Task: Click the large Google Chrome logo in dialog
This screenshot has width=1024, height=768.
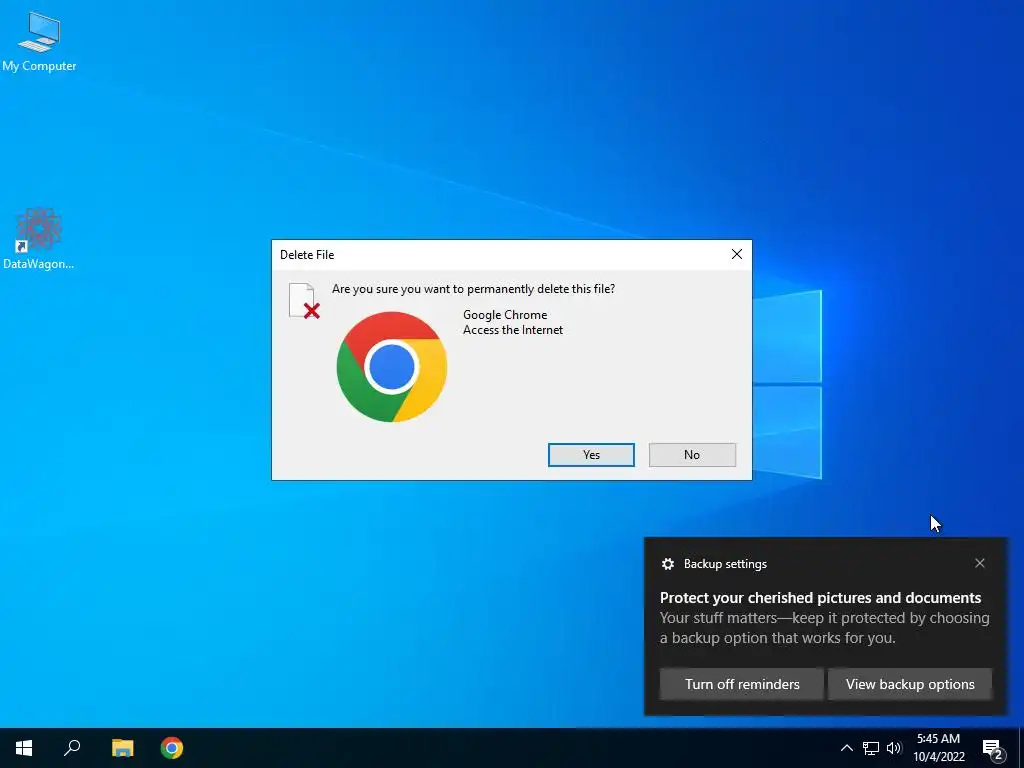Action: pos(392,367)
